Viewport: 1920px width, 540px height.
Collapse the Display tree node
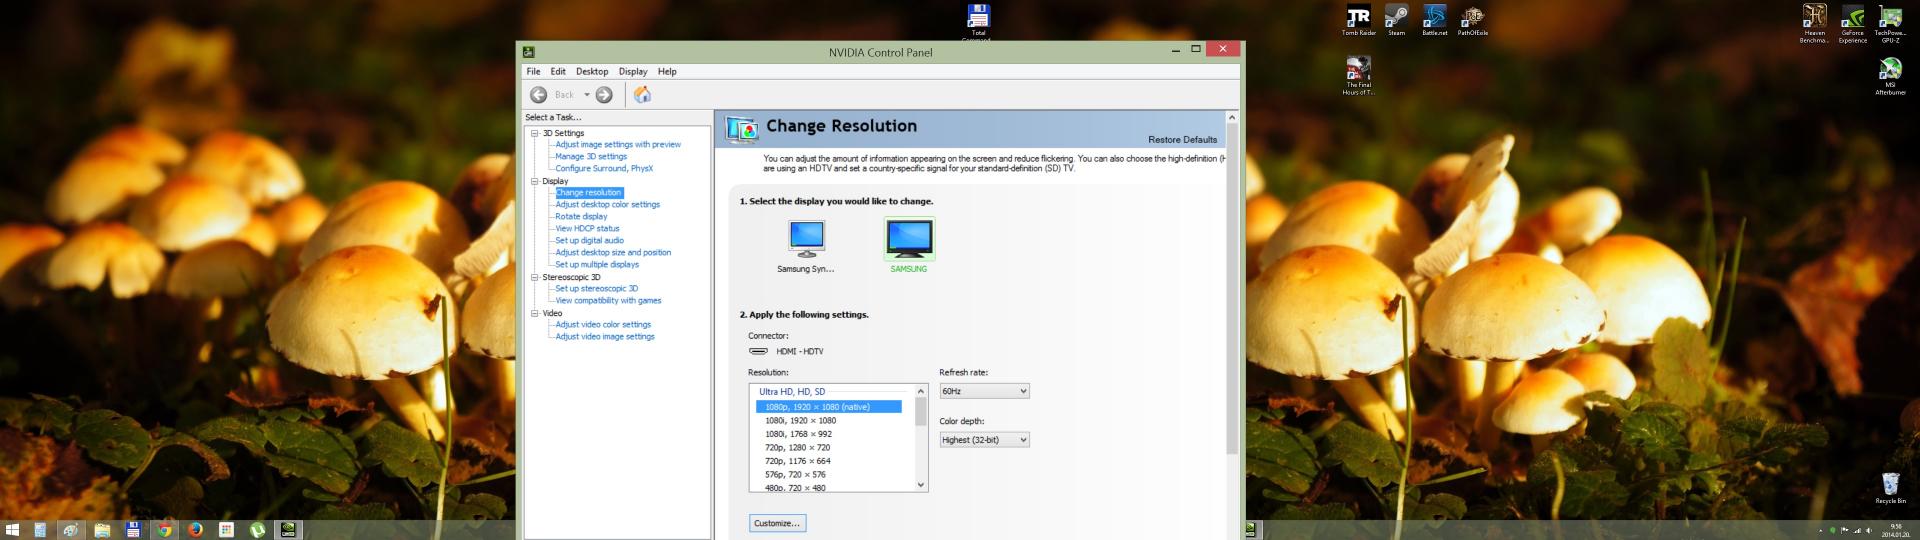[x=534, y=181]
